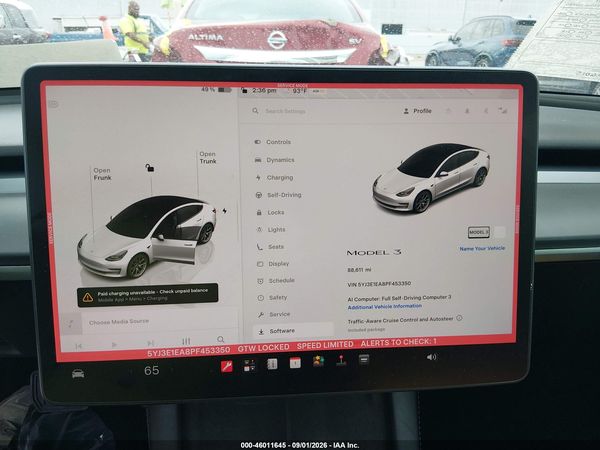Screen dimensions: 600x450
Task: Tap the GTW LOCKED status text
Action: point(263,348)
